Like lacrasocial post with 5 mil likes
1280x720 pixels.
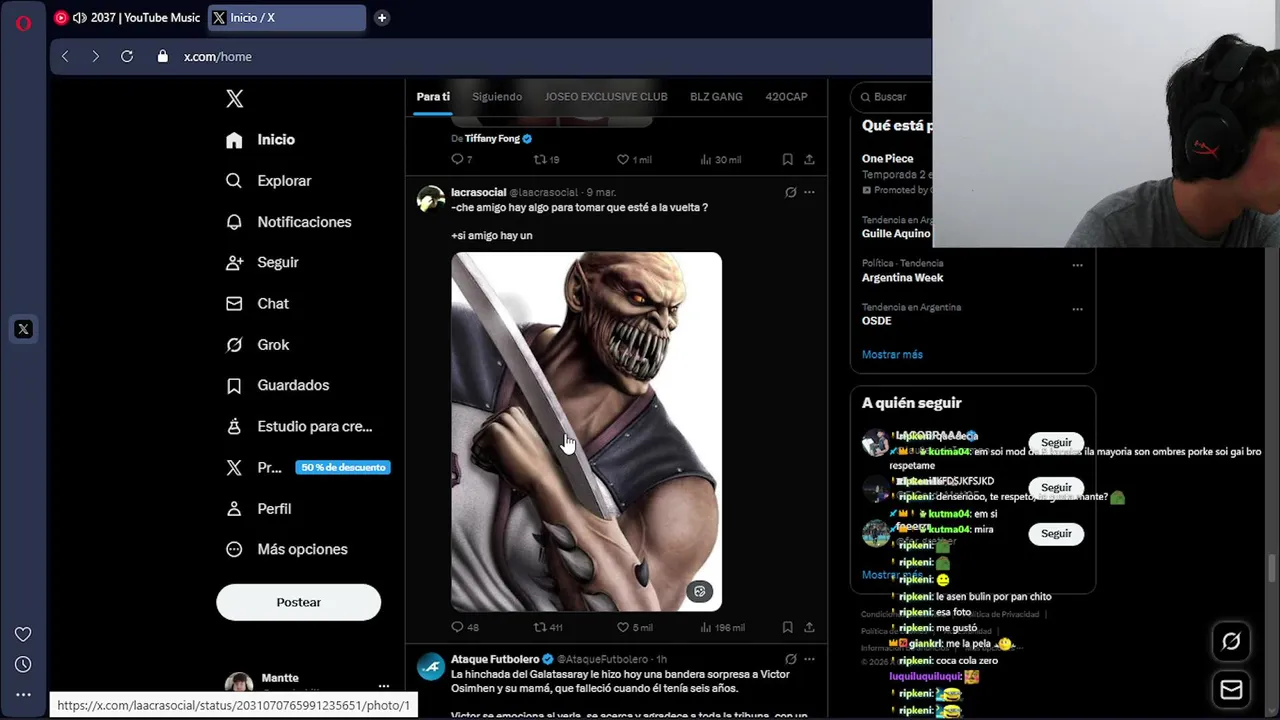click(633, 627)
